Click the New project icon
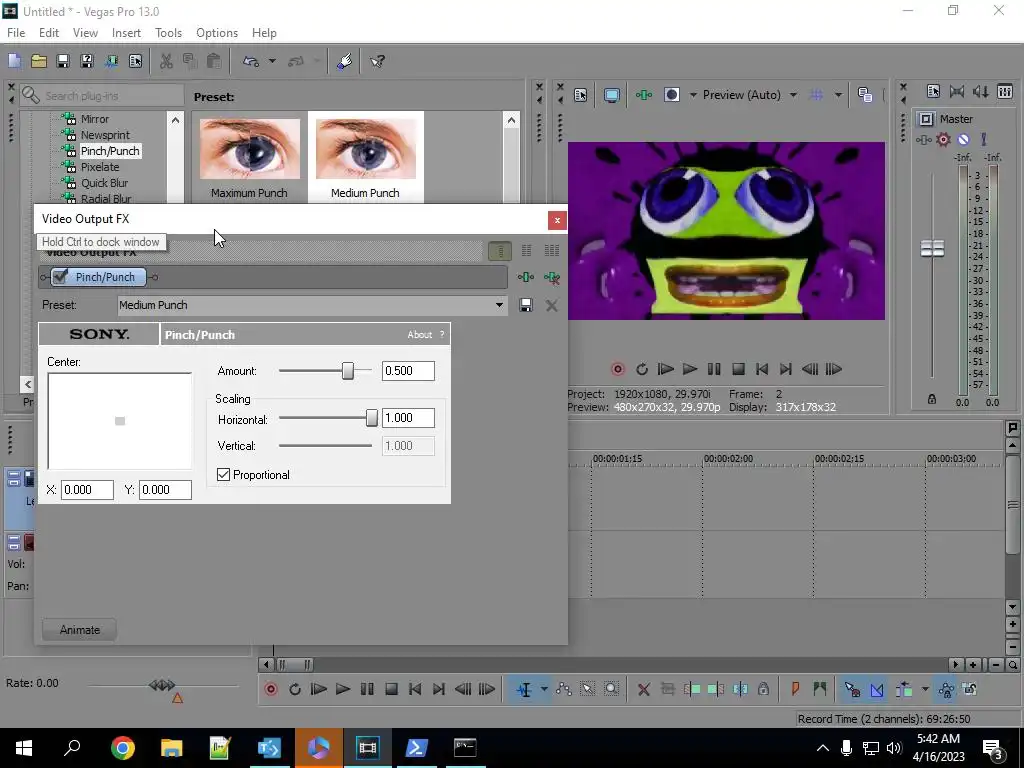This screenshot has height=768, width=1024. coord(14,61)
